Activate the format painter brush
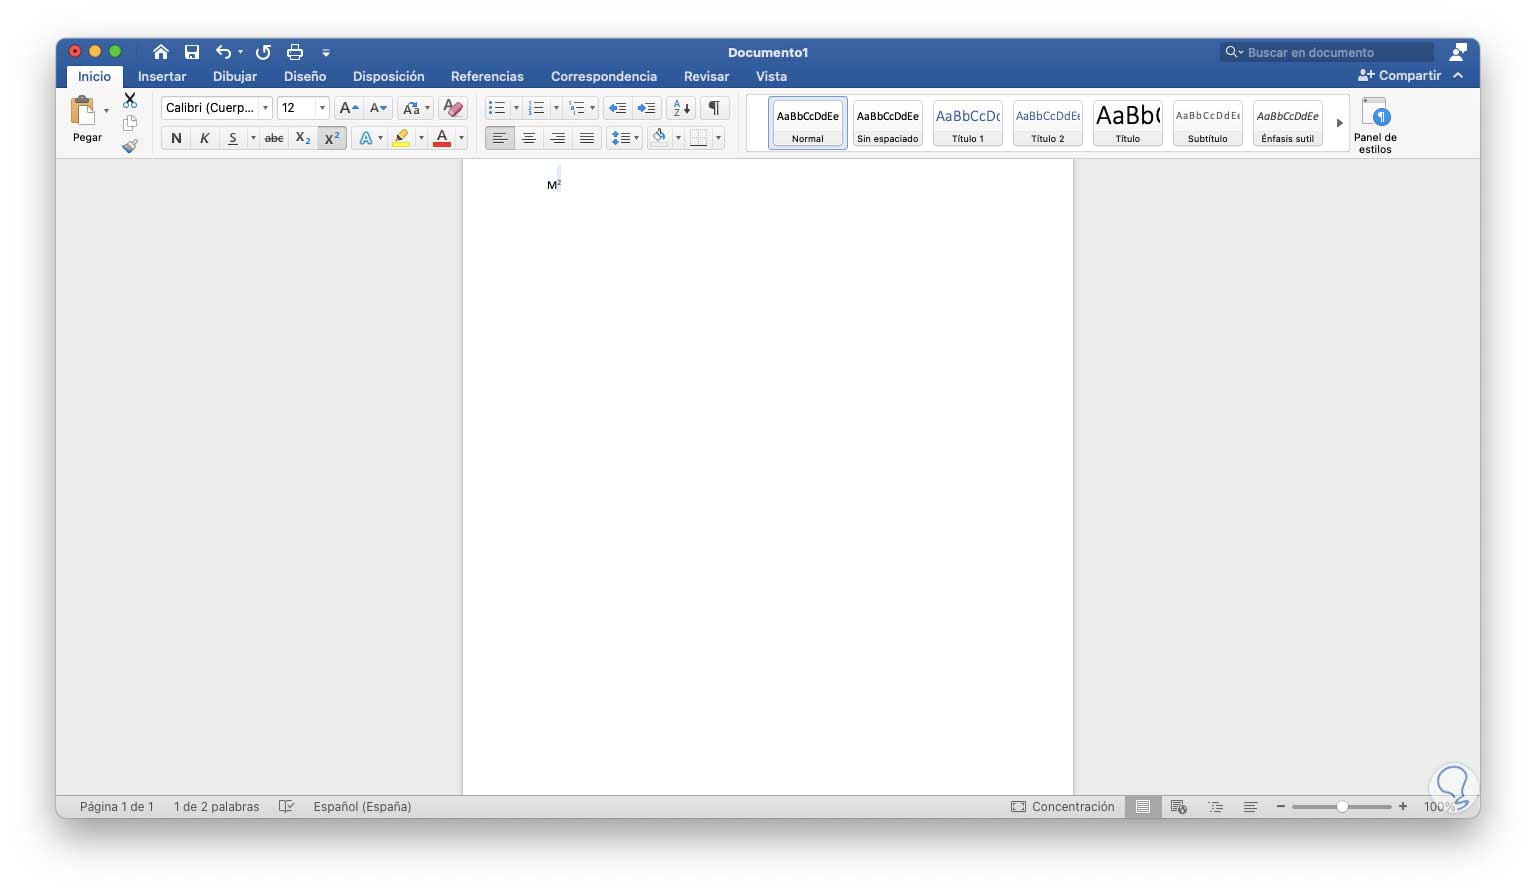The image size is (1536, 892). point(130,146)
